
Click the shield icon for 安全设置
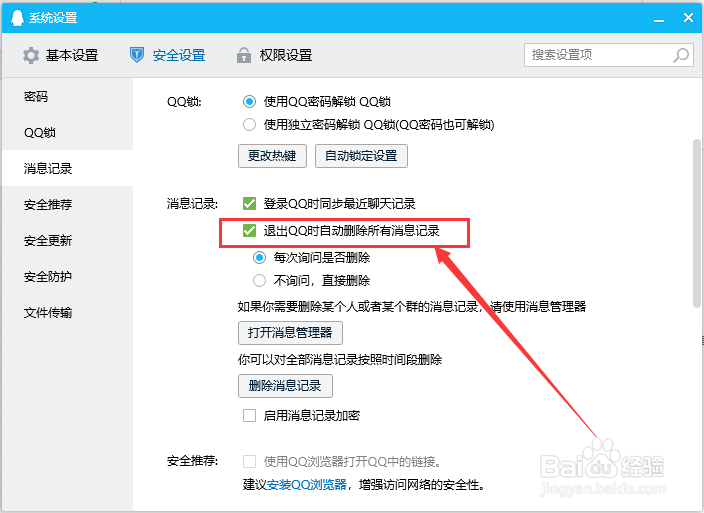[137, 55]
